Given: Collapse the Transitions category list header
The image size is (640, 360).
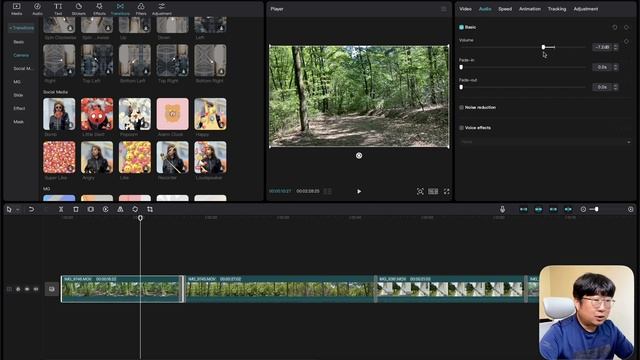Looking at the screenshot, I should (x=22, y=28).
